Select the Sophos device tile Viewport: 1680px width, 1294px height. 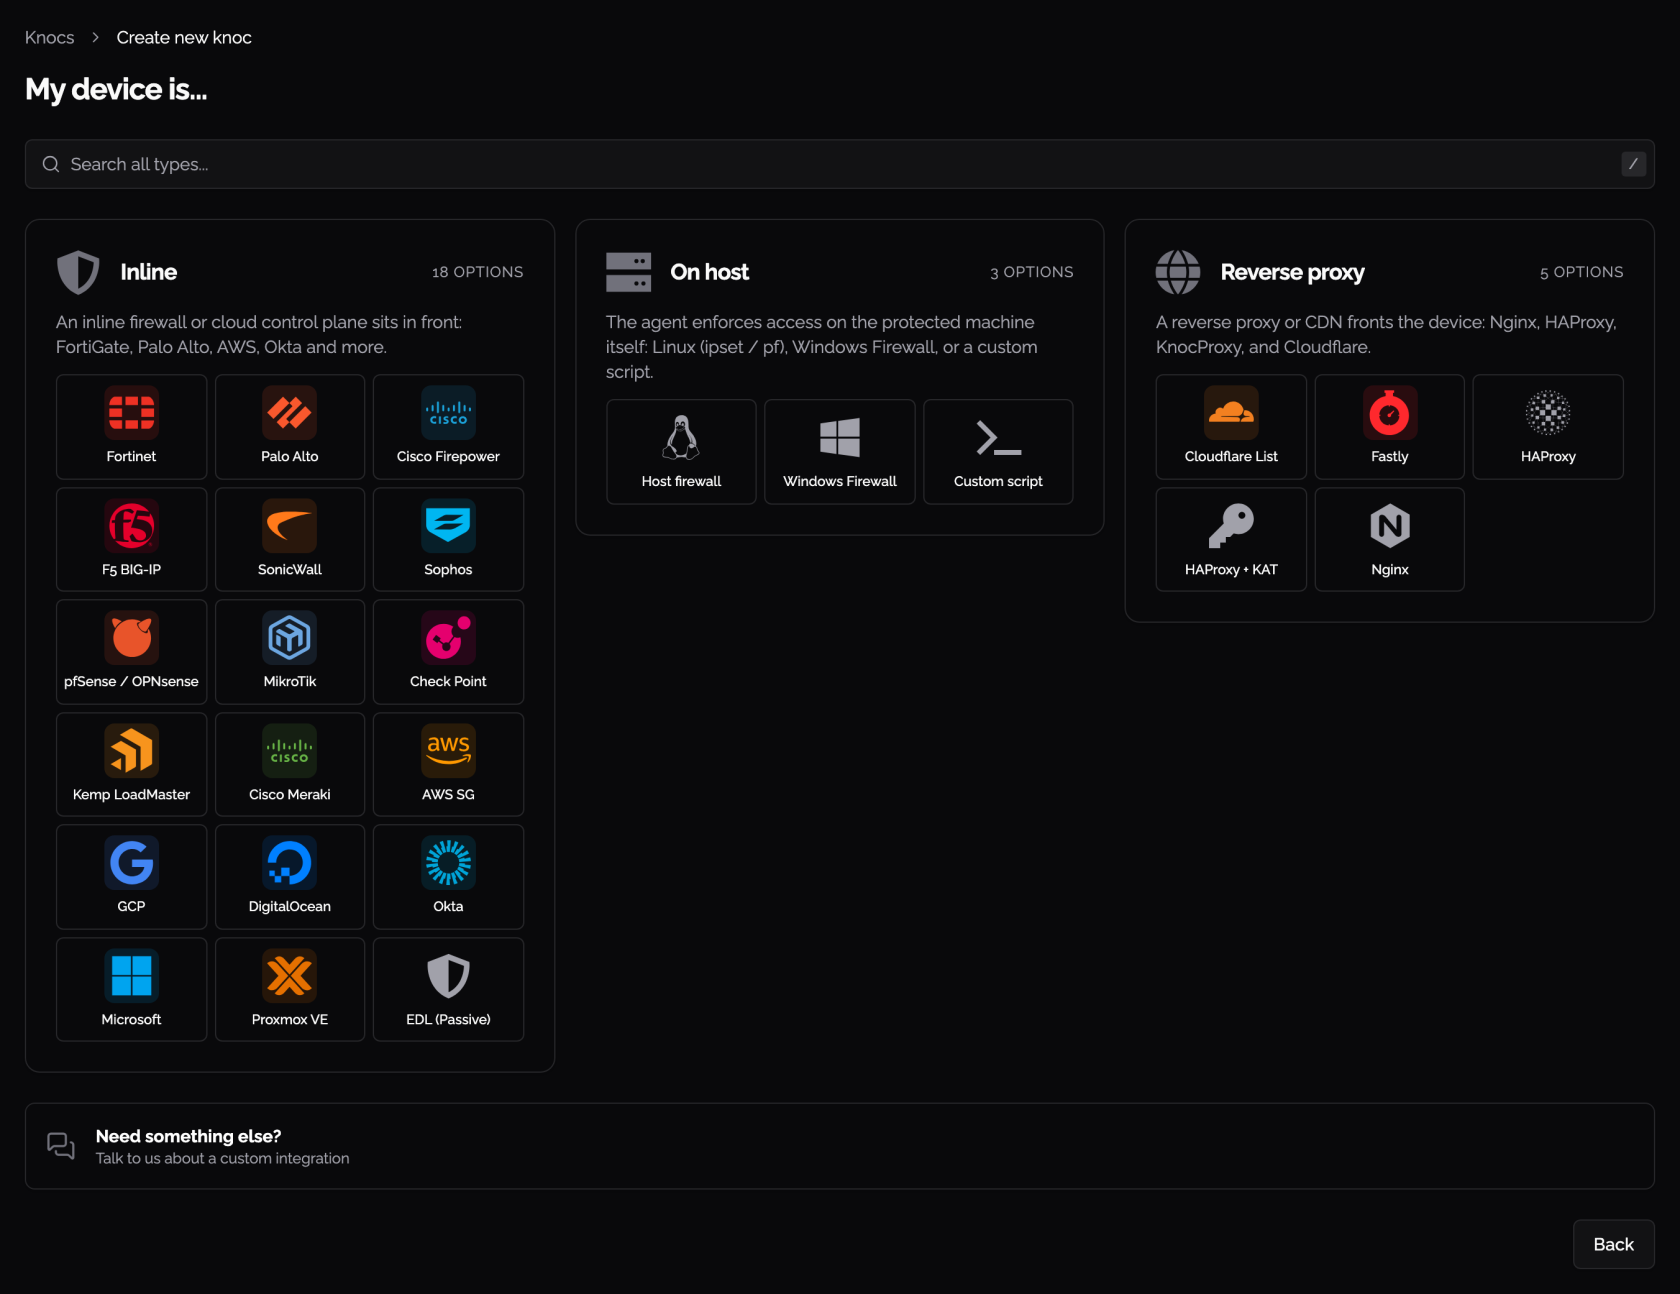pyautogui.click(x=448, y=539)
